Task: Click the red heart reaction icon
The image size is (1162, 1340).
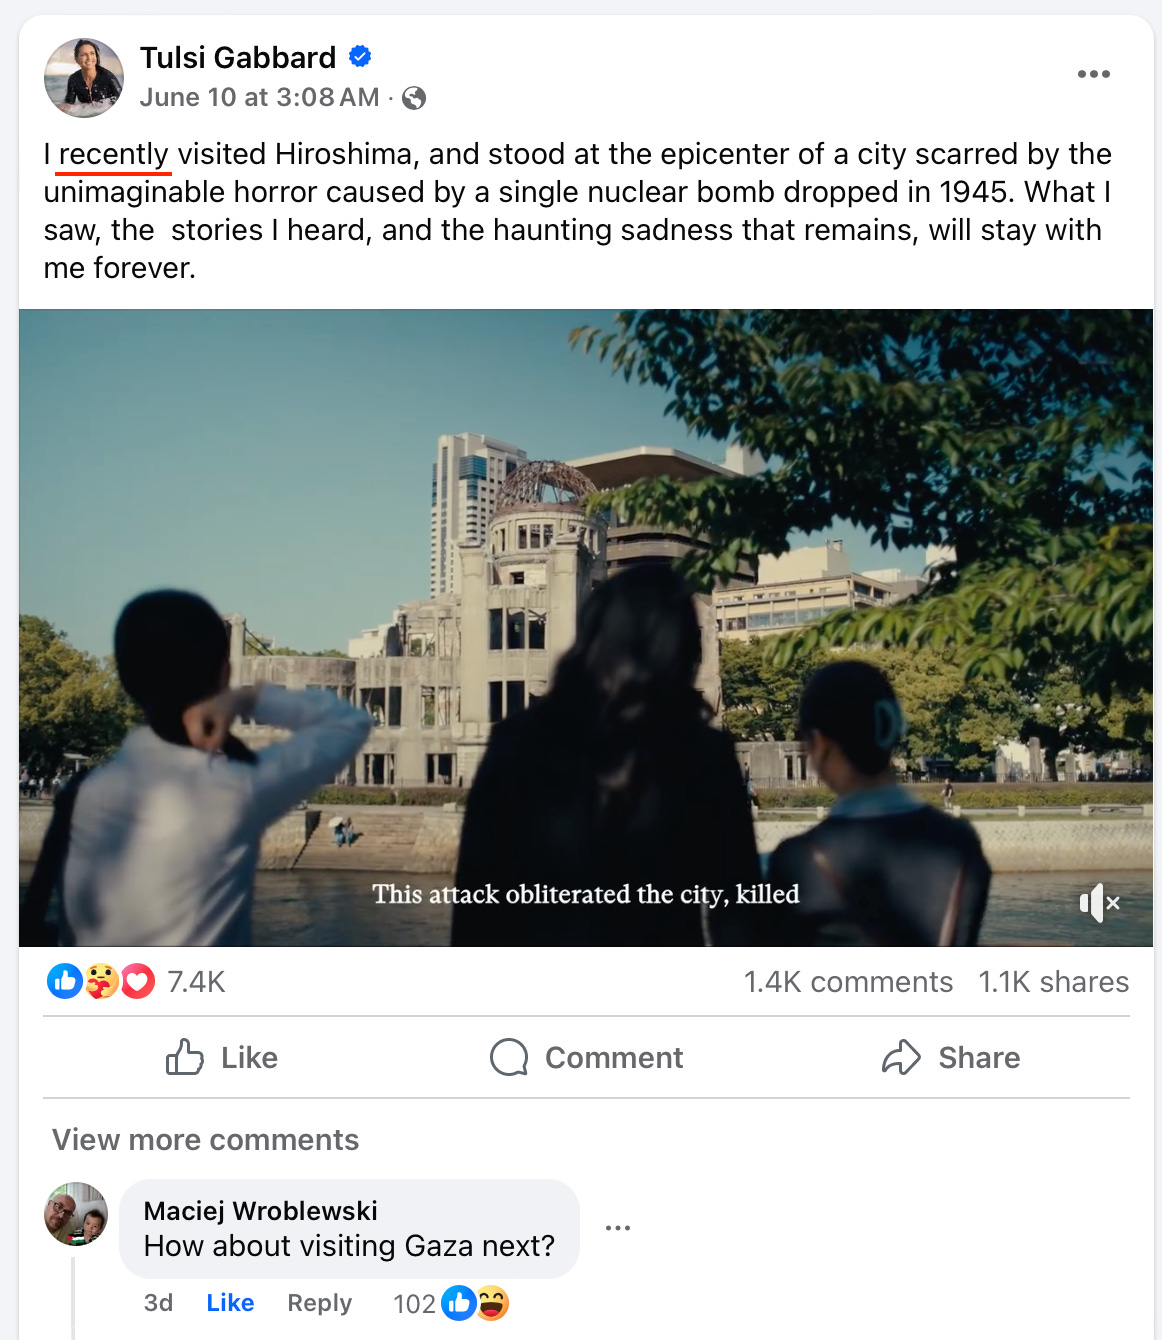Action: pos(138,982)
